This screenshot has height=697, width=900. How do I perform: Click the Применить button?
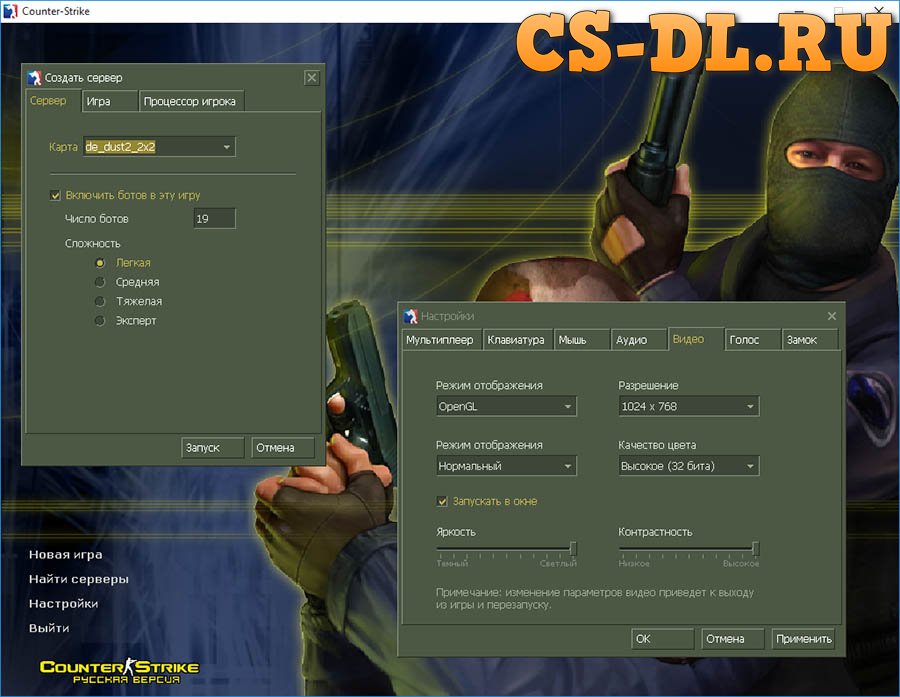tap(804, 639)
